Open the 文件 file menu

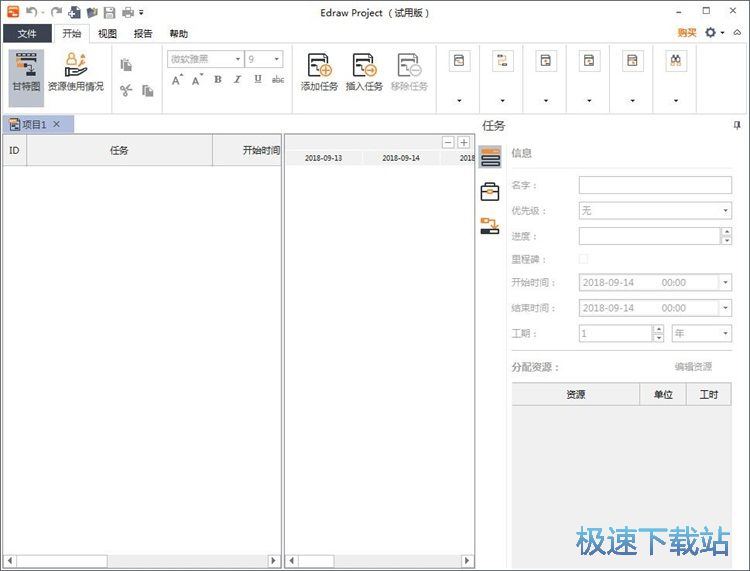click(x=27, y=33)
